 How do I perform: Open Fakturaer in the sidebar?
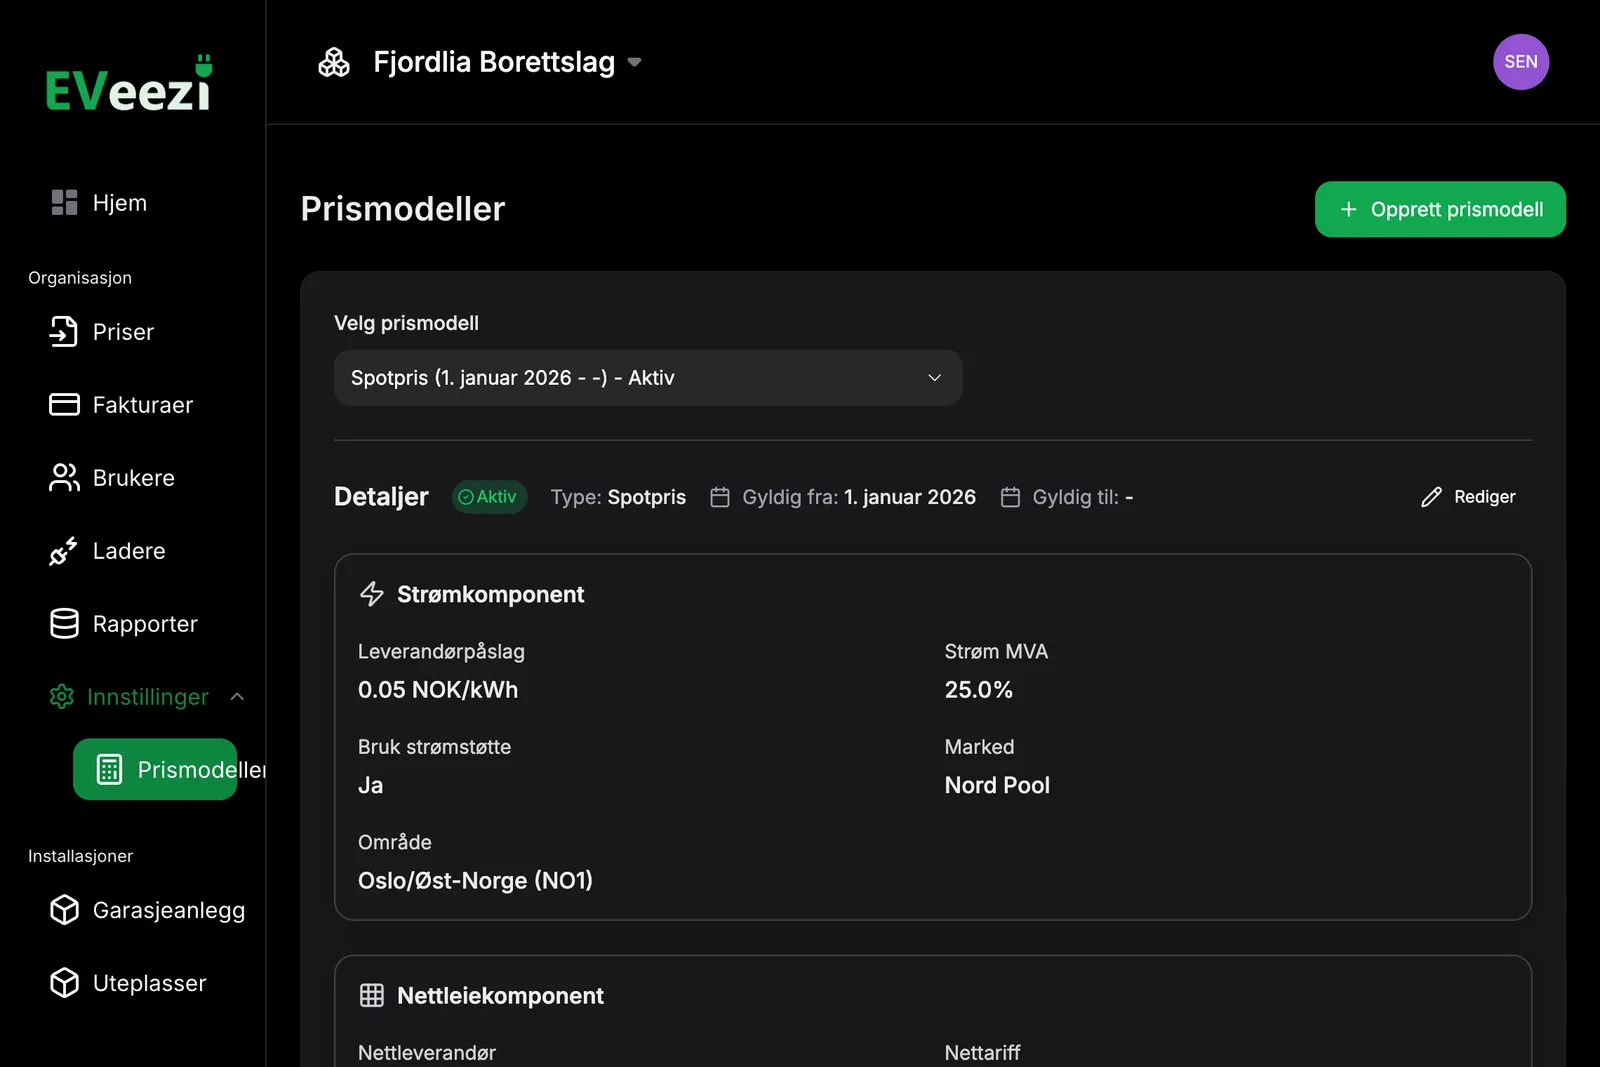pos(143,405)
